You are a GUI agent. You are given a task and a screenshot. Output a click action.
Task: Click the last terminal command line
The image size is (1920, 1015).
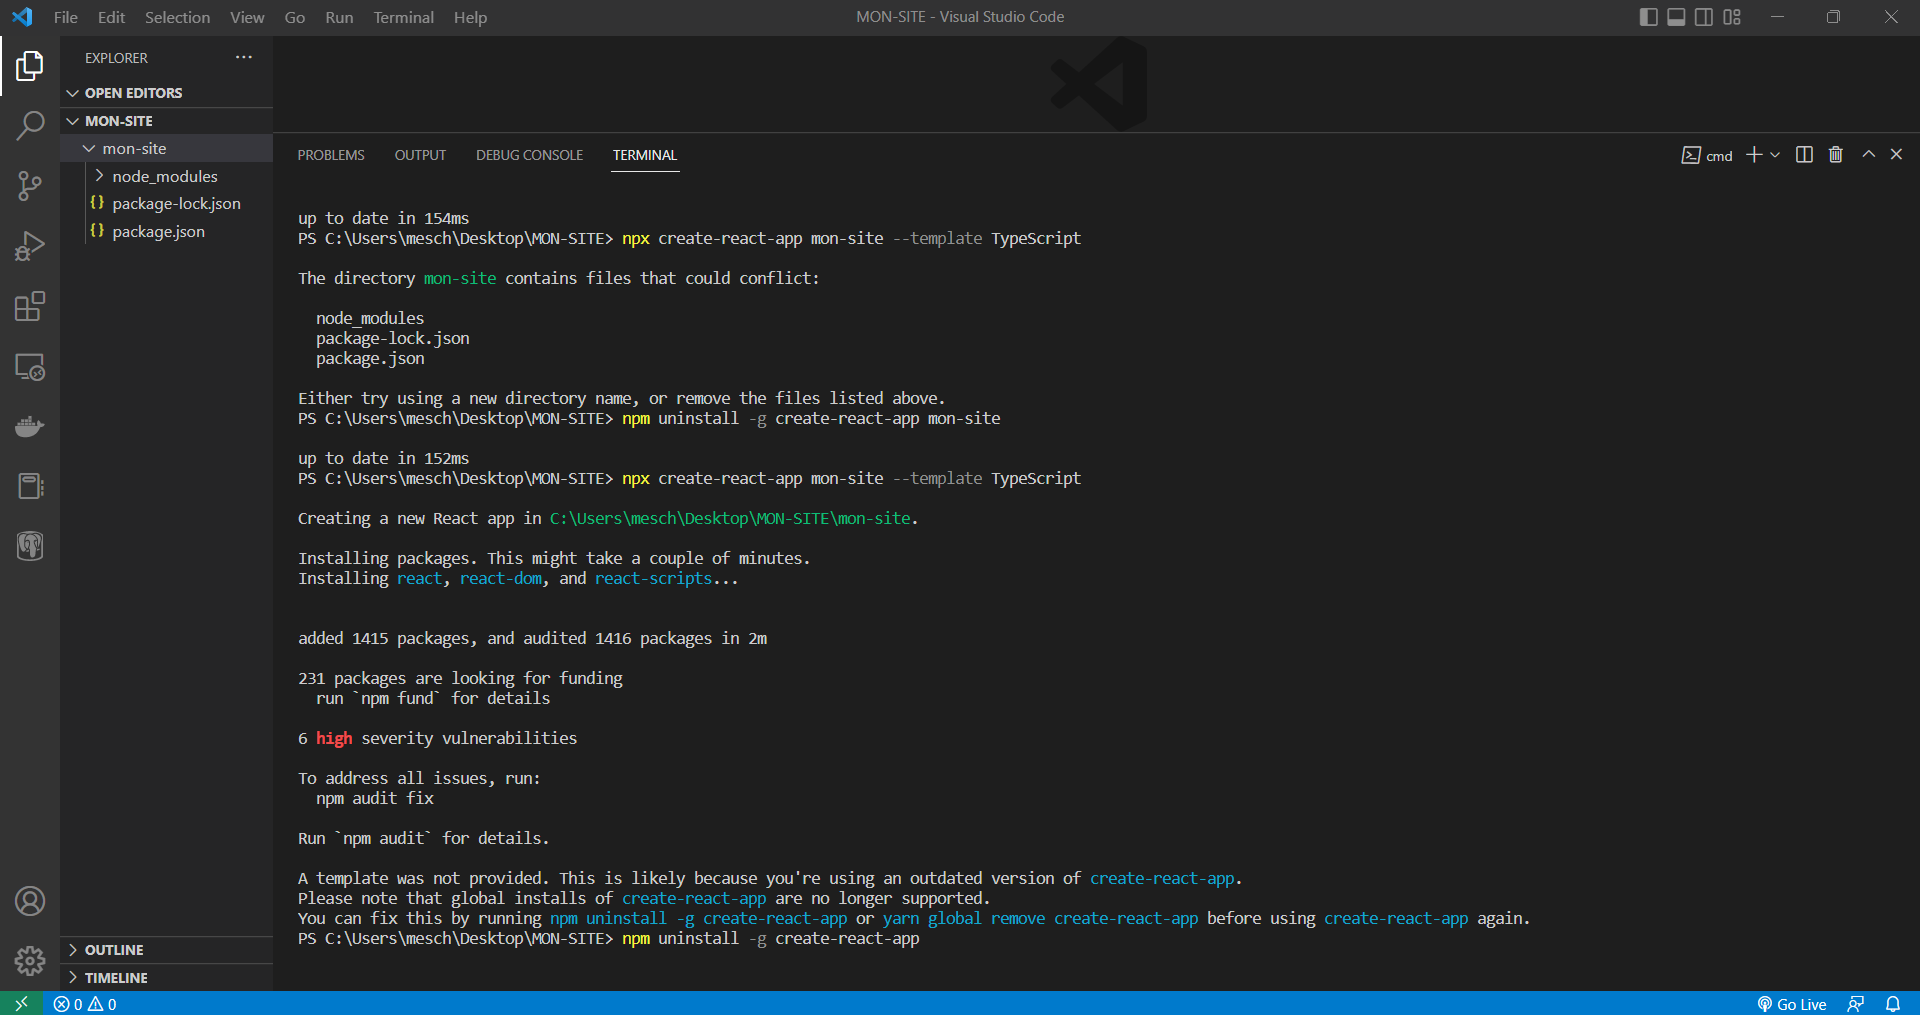coord(608,938)
